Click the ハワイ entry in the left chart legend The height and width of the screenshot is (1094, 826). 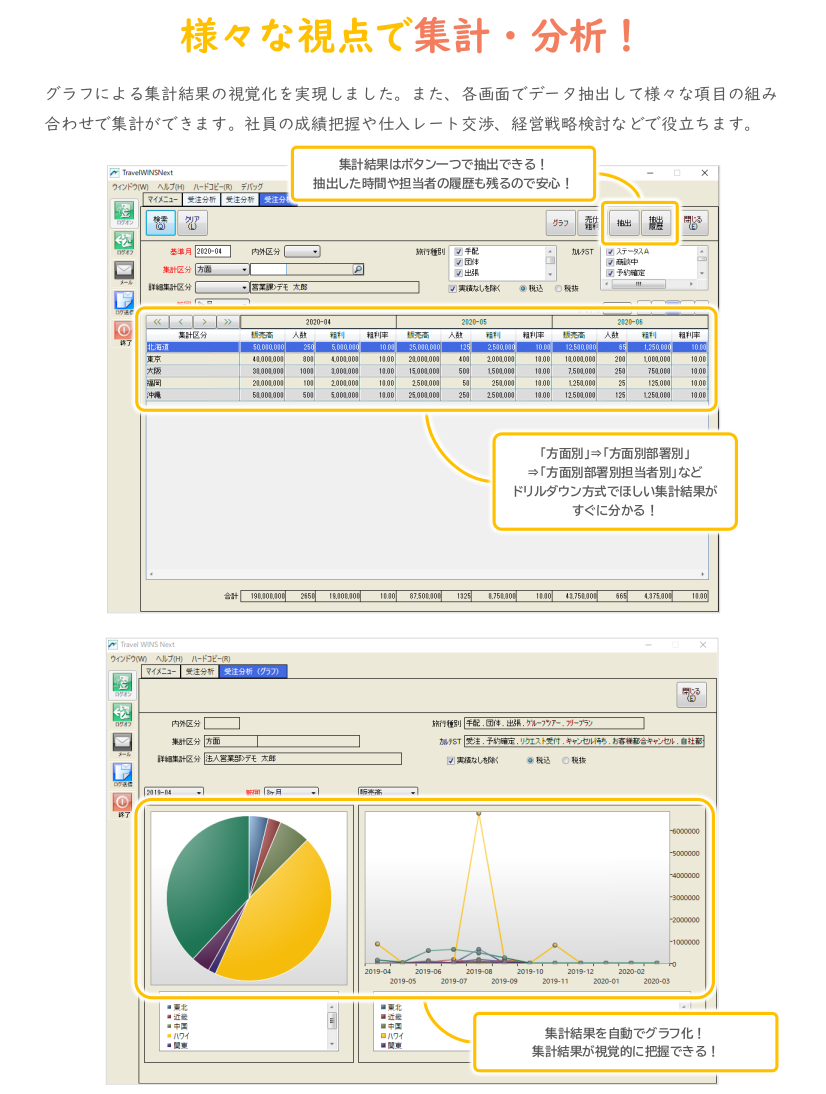click(x=178, y=1036)
